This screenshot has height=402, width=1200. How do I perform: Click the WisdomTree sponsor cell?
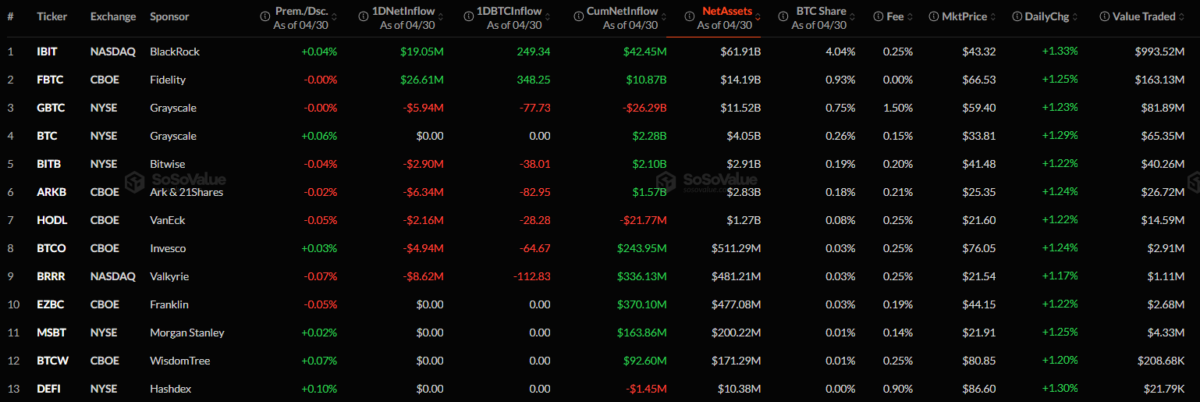point(180,360)
